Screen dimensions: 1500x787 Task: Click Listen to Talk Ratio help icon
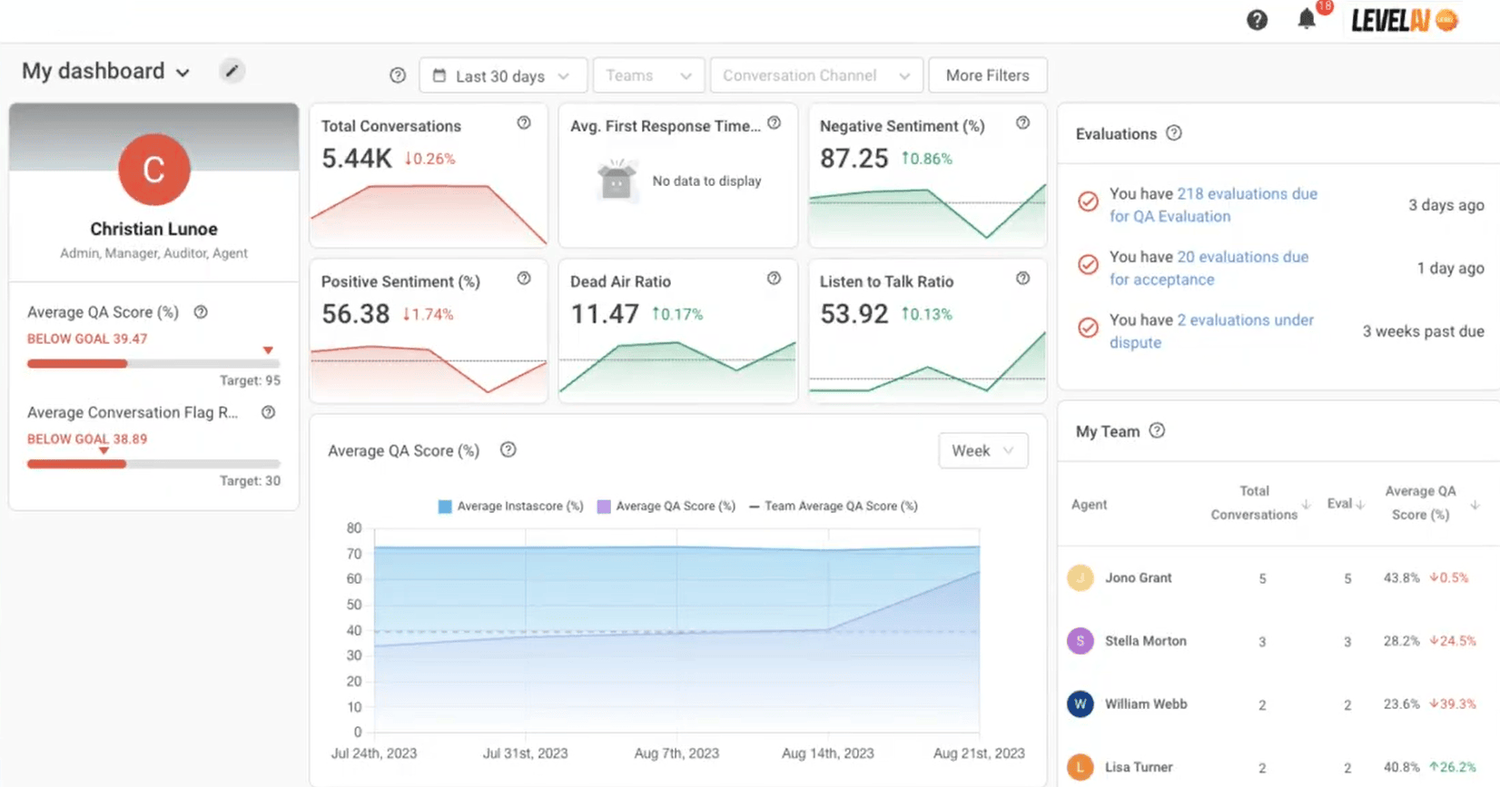pyautogui.click(x=1023, y=278)
